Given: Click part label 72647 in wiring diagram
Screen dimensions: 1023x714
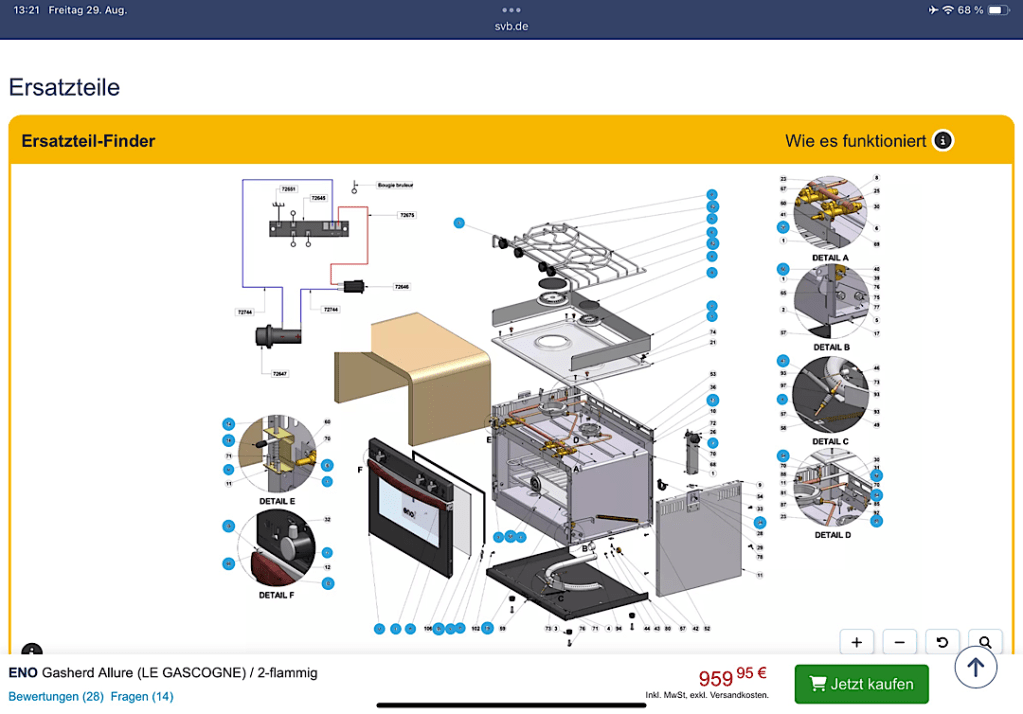Looking at the screenshot, I should [x=279, y=373].
